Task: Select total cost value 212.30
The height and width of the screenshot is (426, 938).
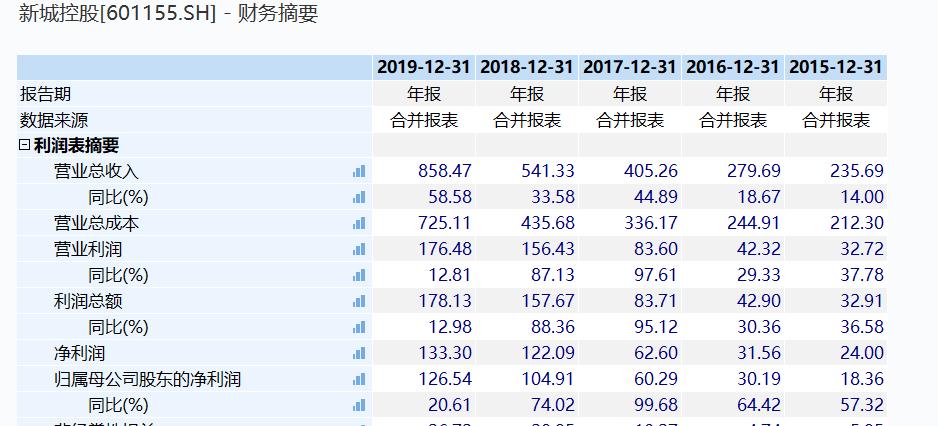Action: (x=857, y=223)
